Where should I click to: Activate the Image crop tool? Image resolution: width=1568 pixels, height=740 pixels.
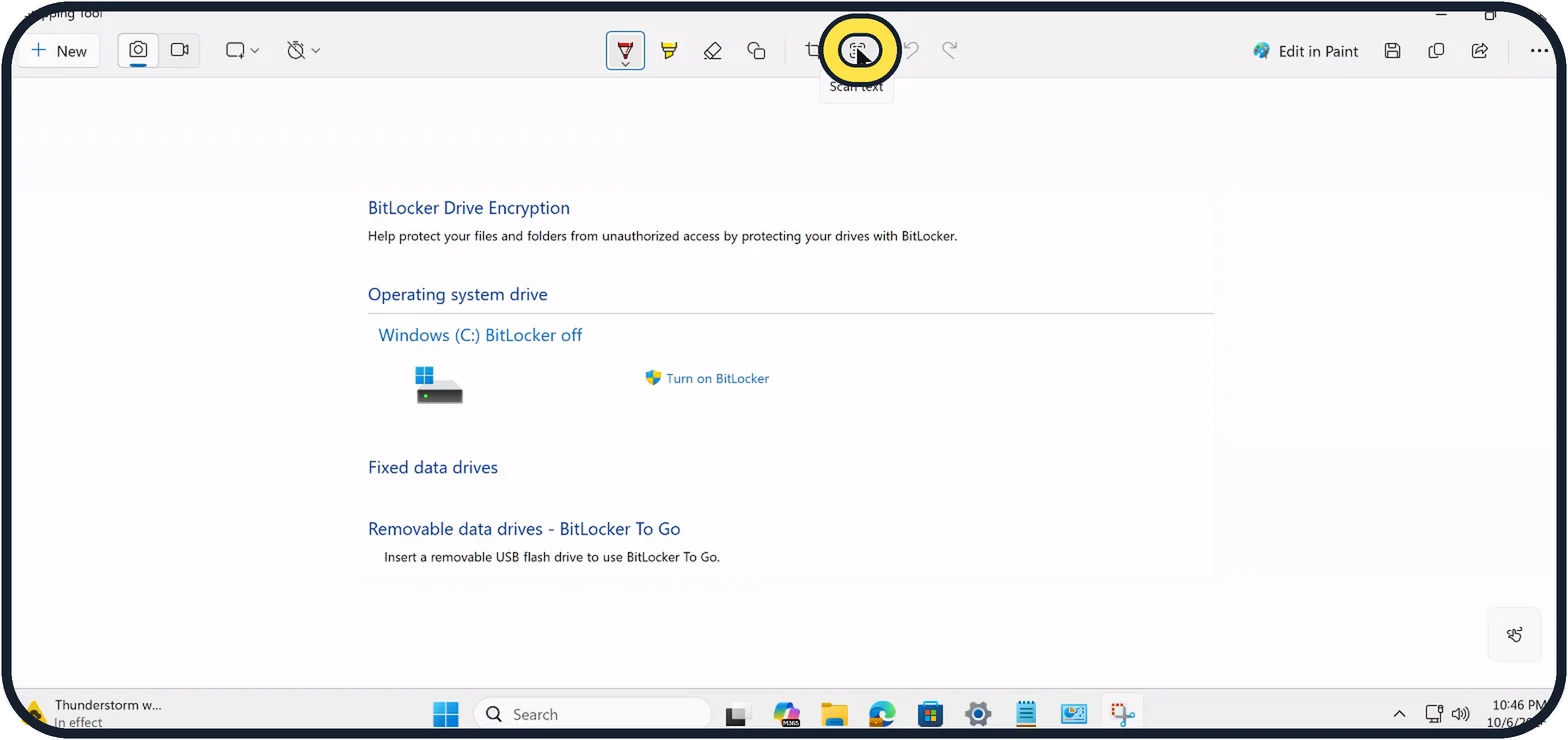[x=813, y=50]
